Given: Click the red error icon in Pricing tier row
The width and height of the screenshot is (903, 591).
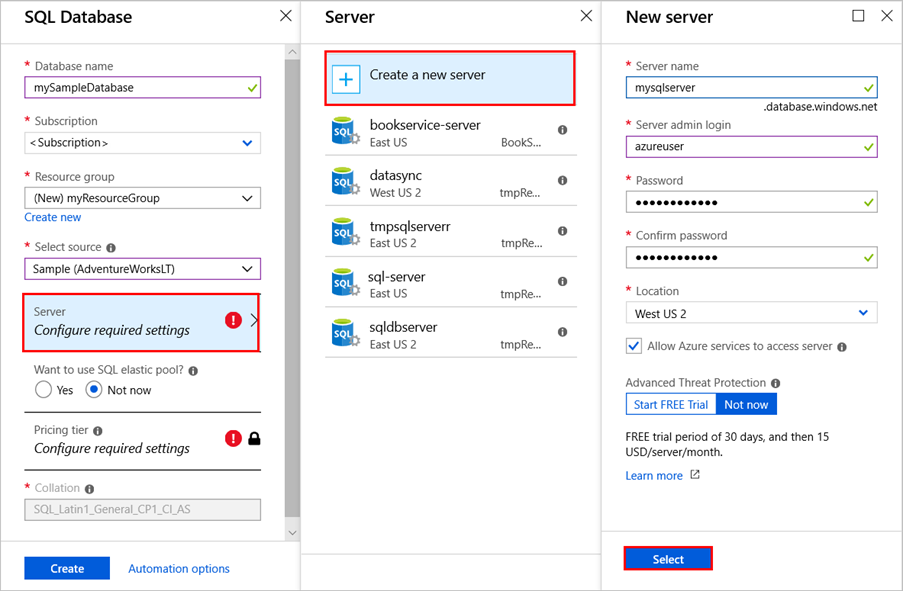Looking at the screenshot, I should pos(233,438).
